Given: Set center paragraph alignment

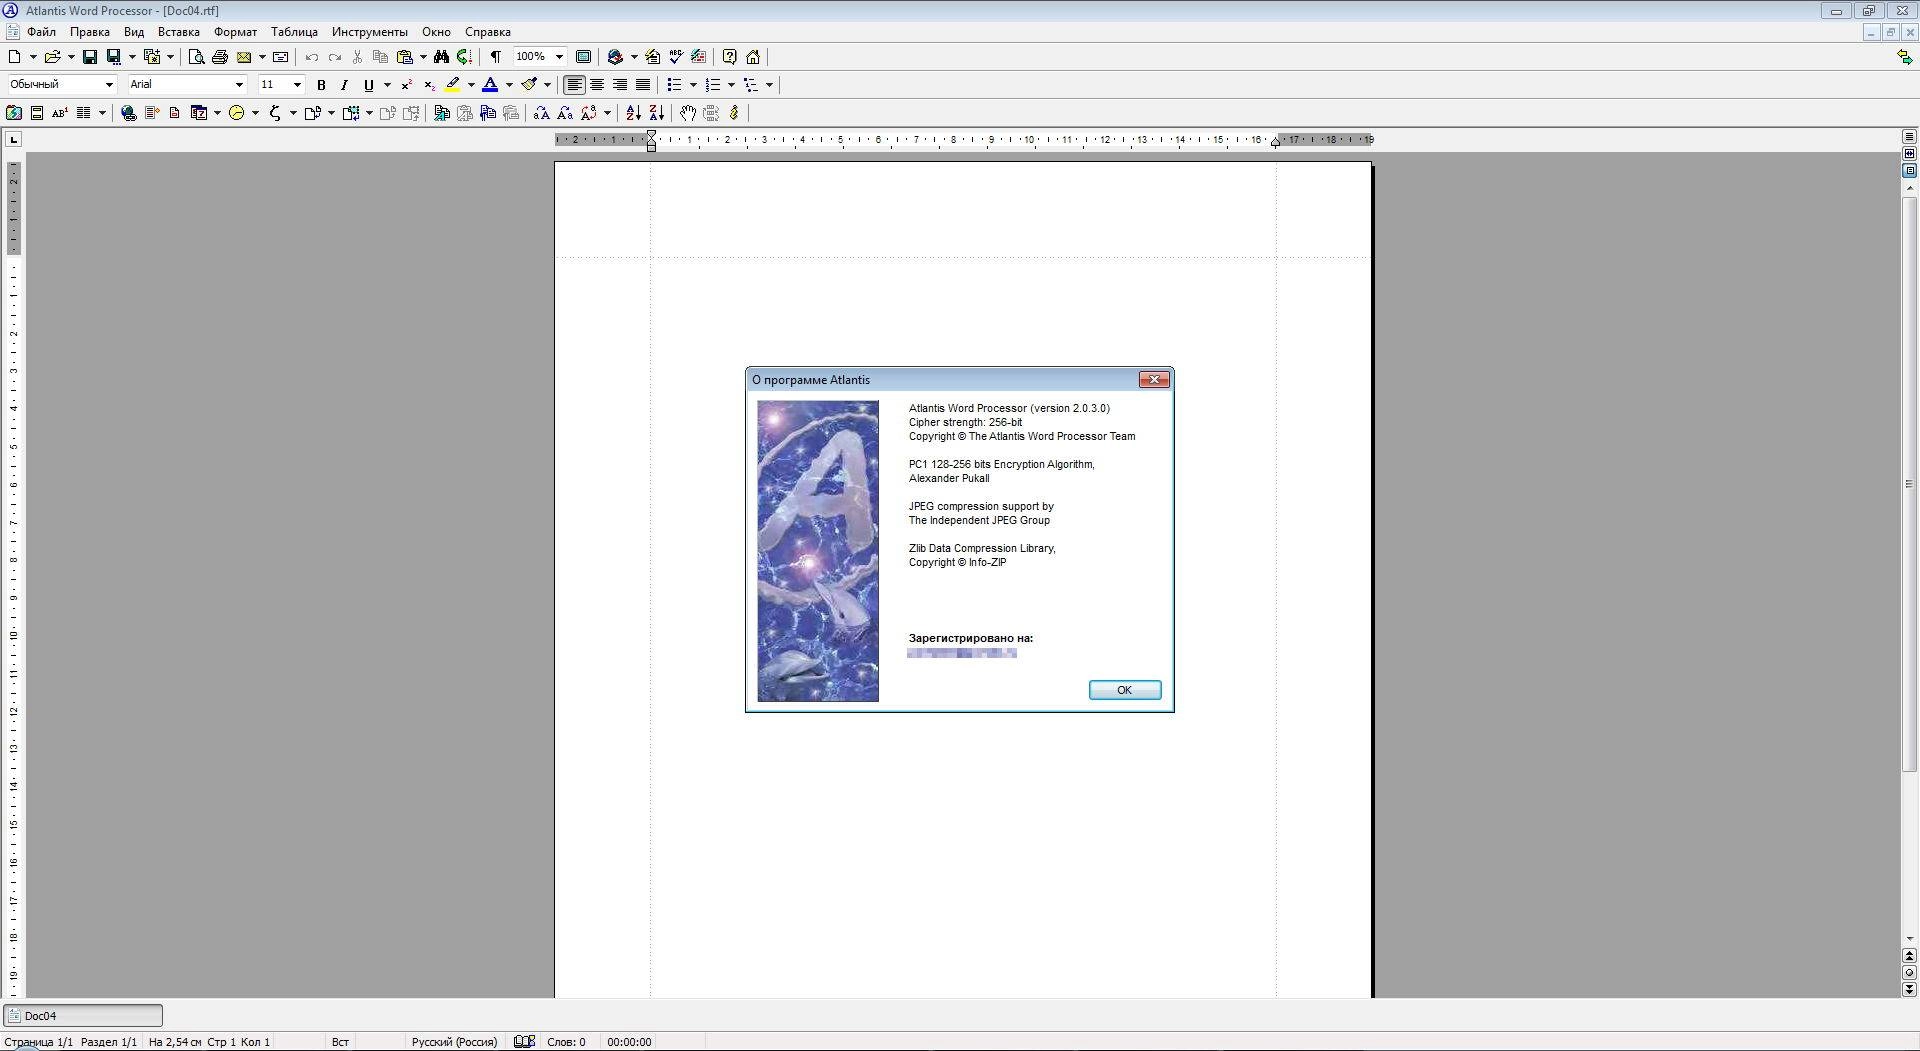Looking at the screenshot, I should point(597,85).
